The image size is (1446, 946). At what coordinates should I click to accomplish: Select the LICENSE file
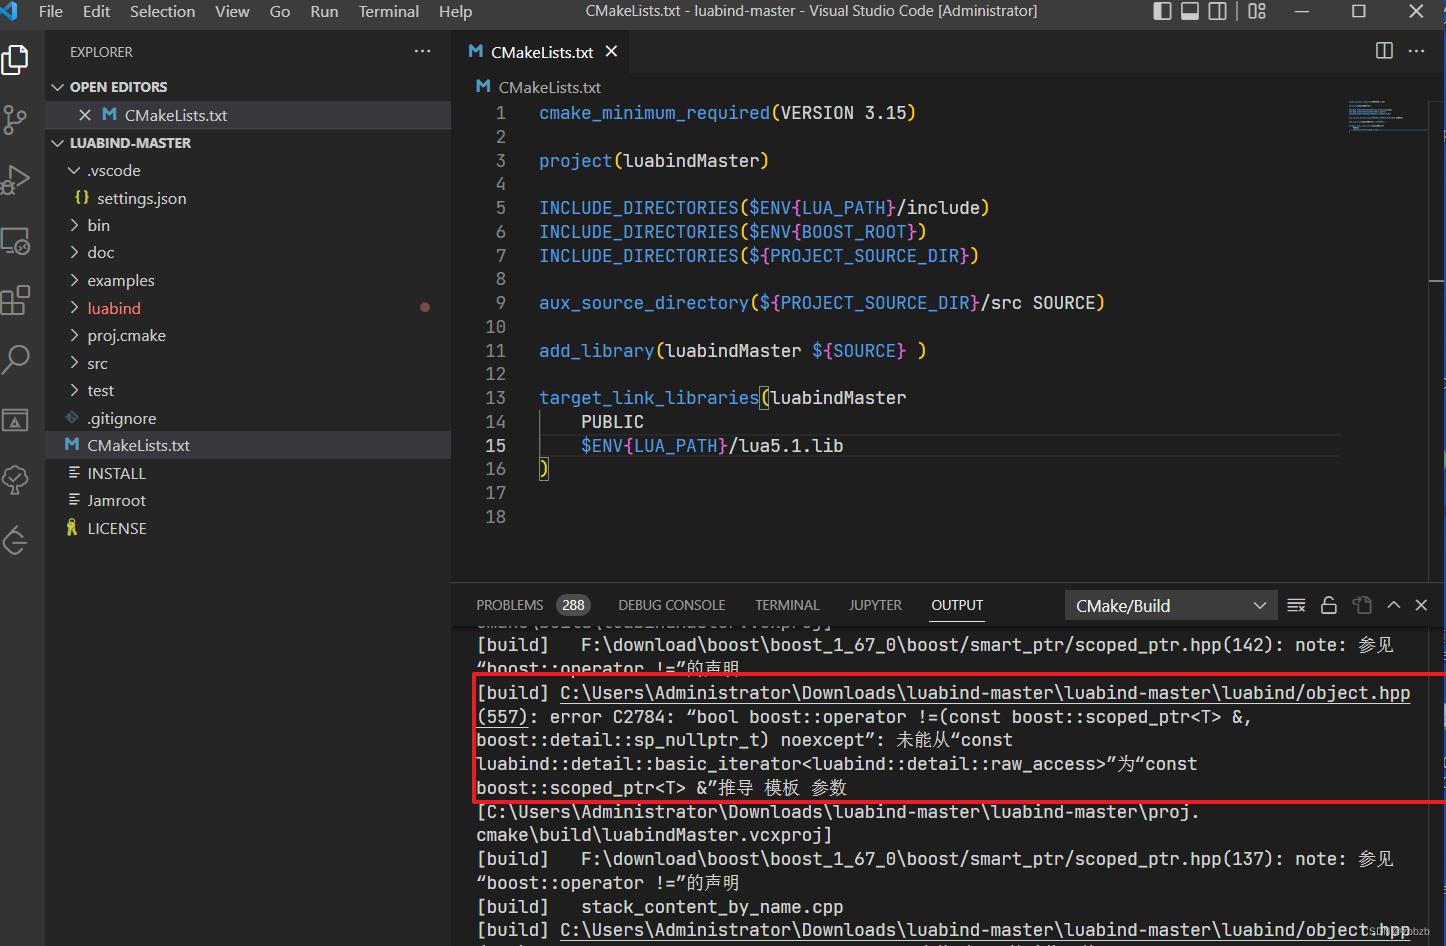[116, 528]
